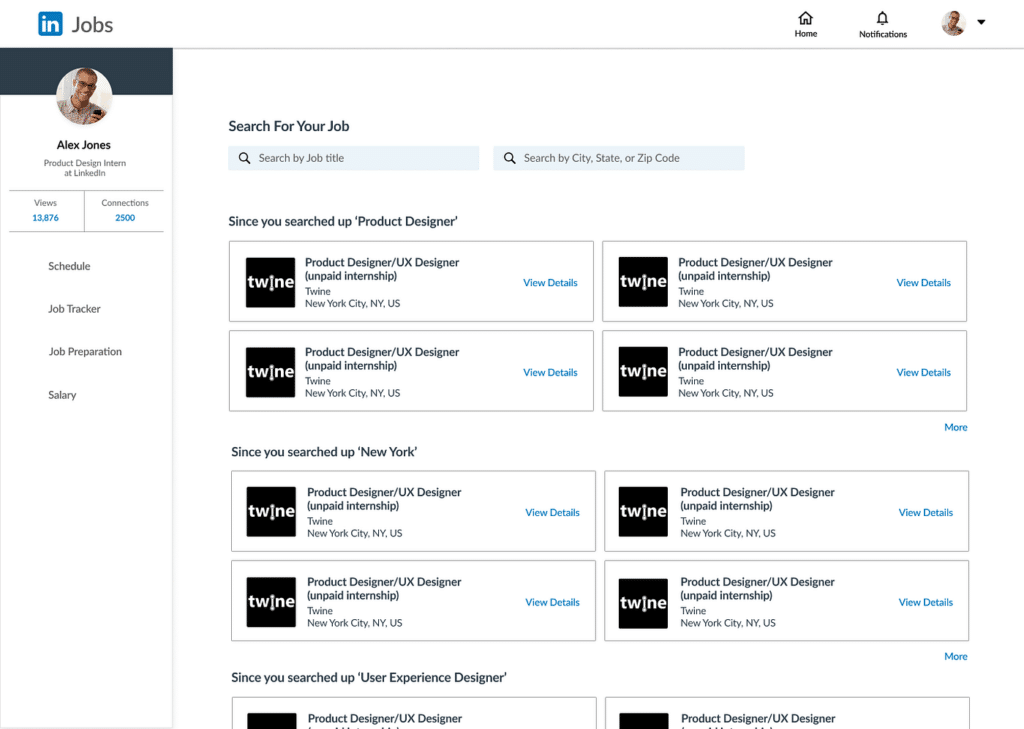The width and height of the screenshot is (1024, 729).
Task: Click 'Product Design Intern at LinkedIn' subtitle
Action: click(85, 168)
